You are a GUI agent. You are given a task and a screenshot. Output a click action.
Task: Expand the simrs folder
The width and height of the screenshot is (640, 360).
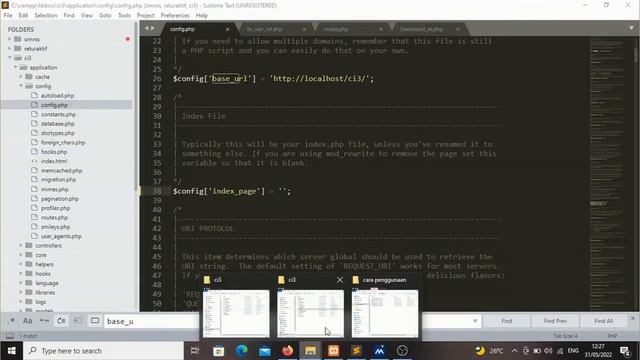coord(9,39)
